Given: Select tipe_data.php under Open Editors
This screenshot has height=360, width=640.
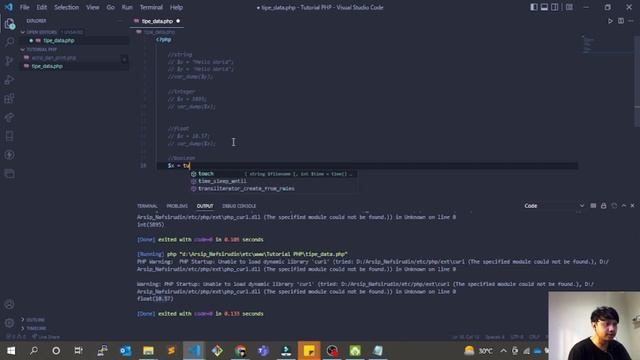Looking at the screenshot, I should pyautogui.click(x=59, y=40).
